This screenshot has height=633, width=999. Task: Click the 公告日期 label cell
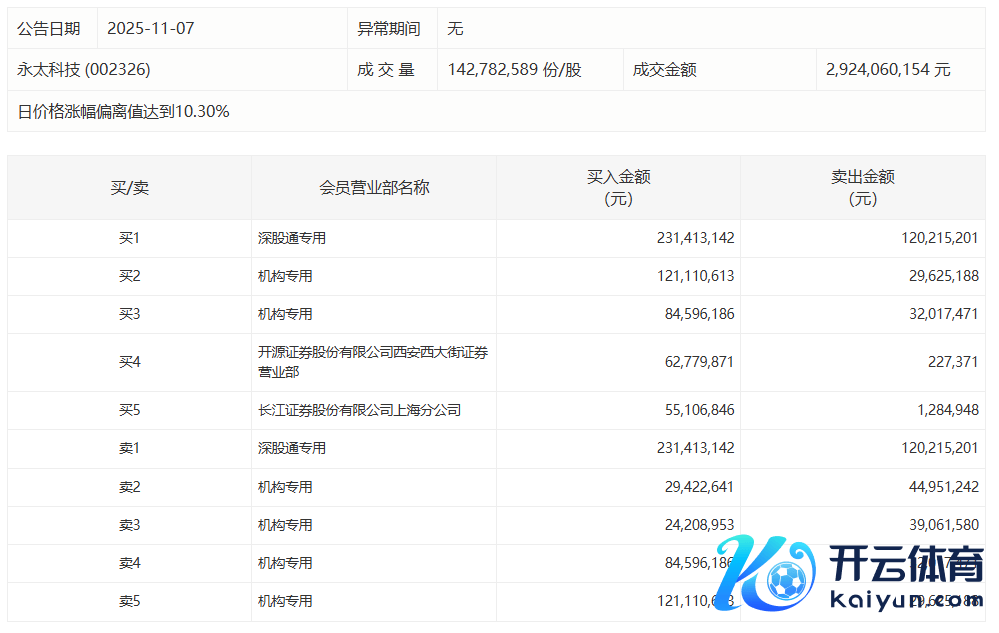(x=49, y=29)
